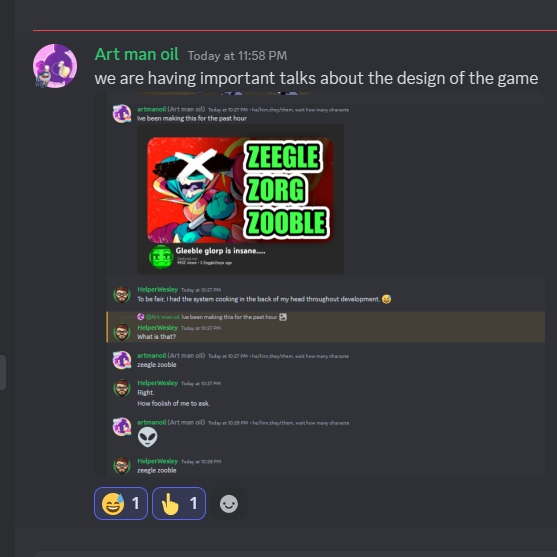Click the artmanoil avatar above 'zeegle zooble'
This screenshot has width=557, height=557.
click(x=121, y=360)
